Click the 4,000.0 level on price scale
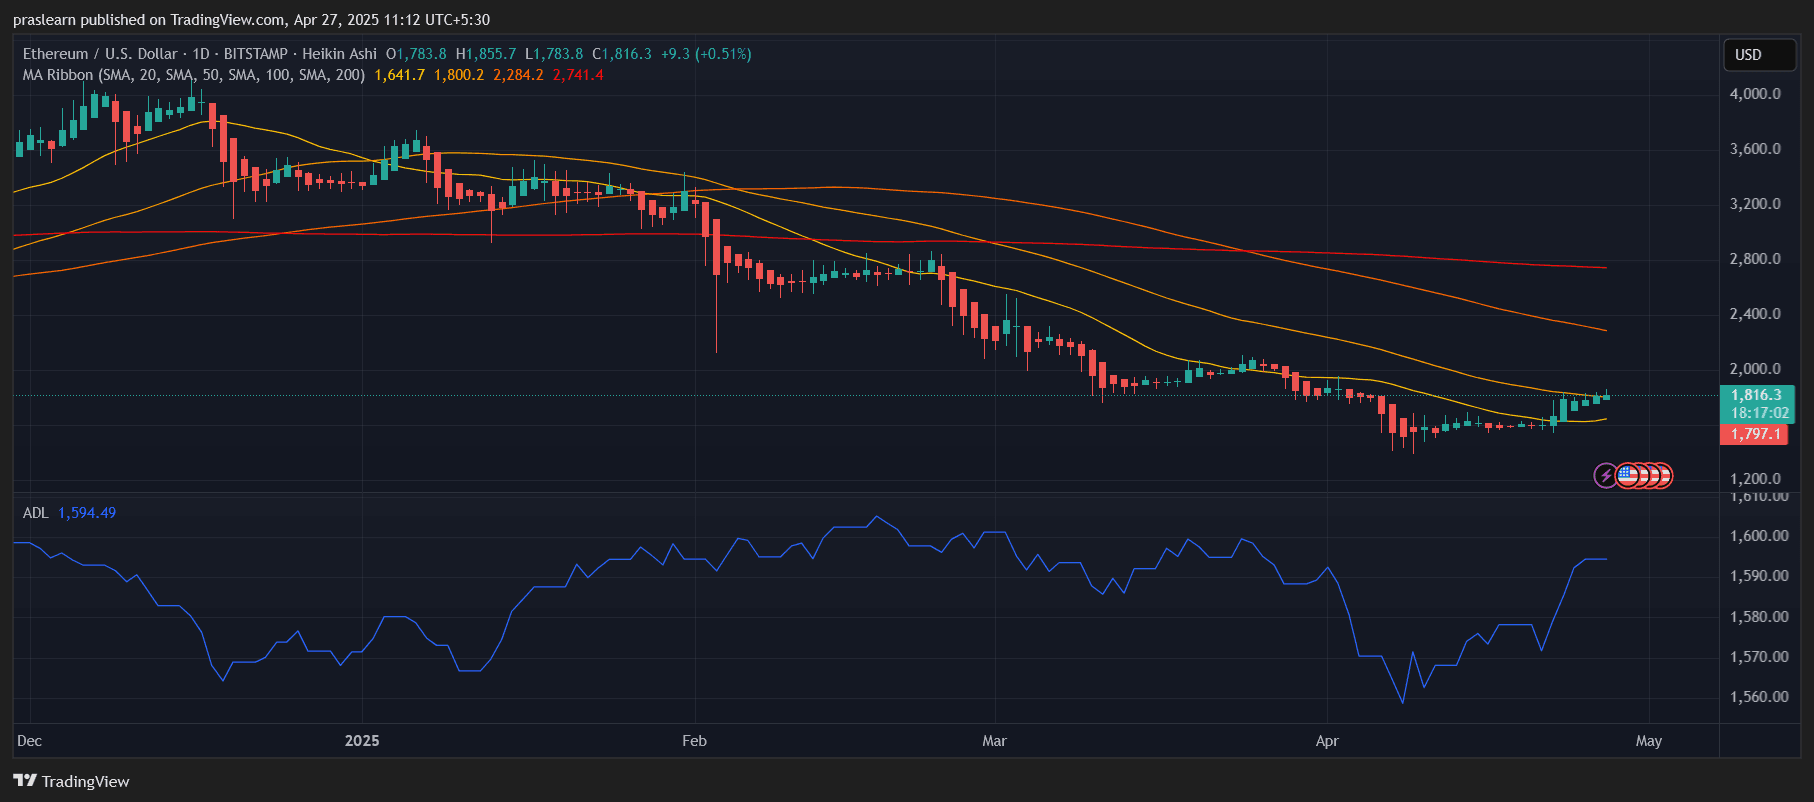1814x802 pixels. [x=1755, y=94]
